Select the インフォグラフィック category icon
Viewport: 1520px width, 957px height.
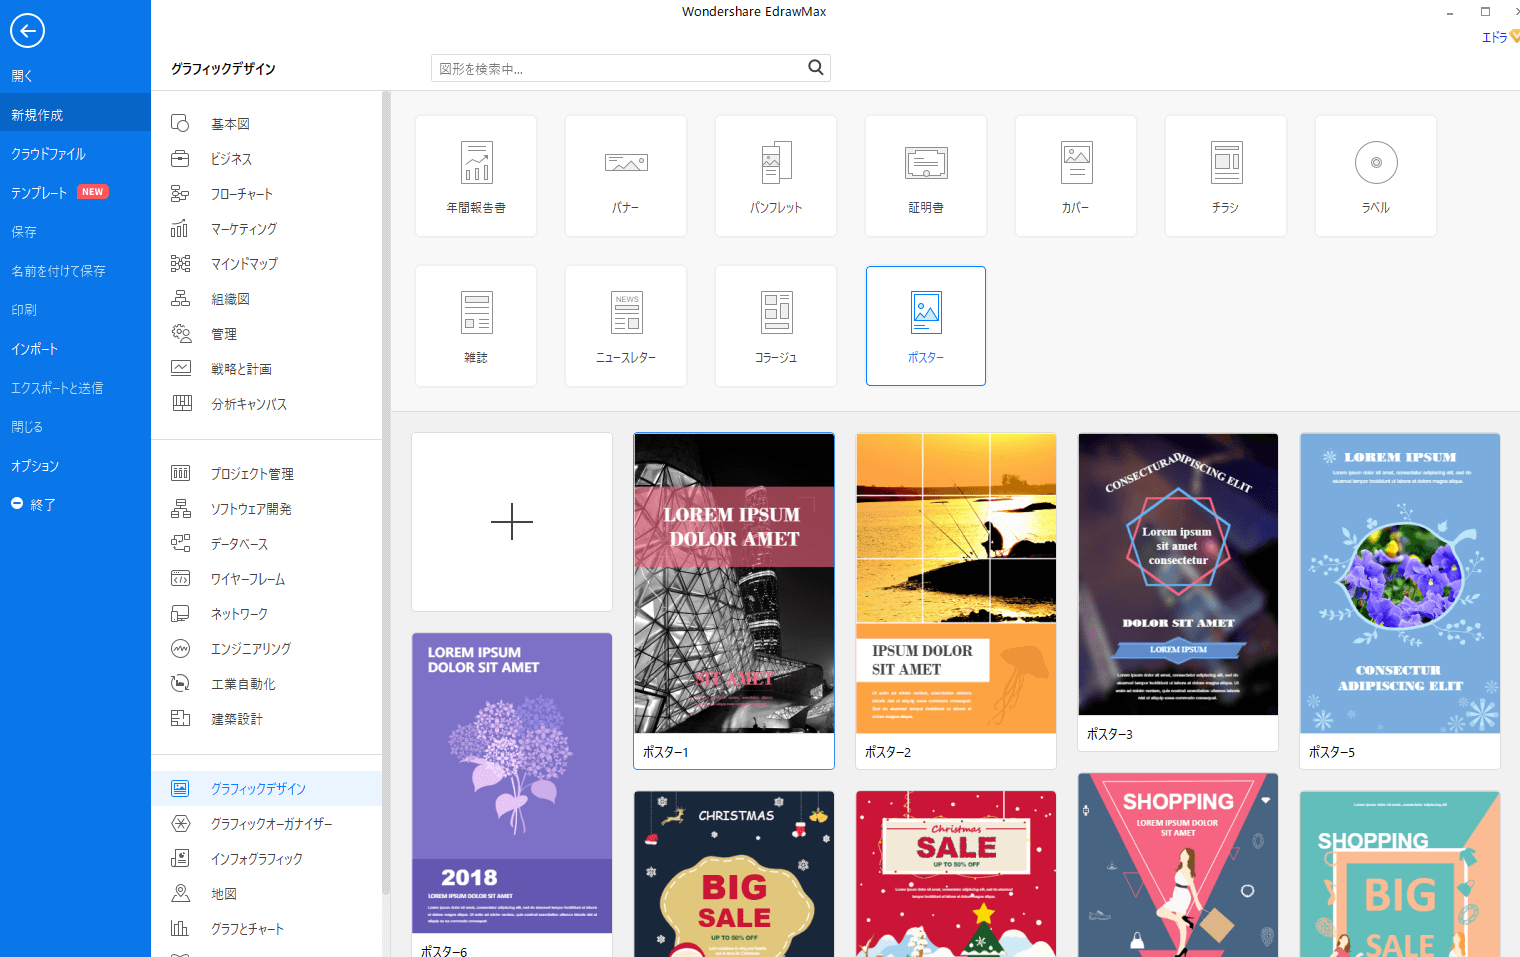[x=181, y=858]
